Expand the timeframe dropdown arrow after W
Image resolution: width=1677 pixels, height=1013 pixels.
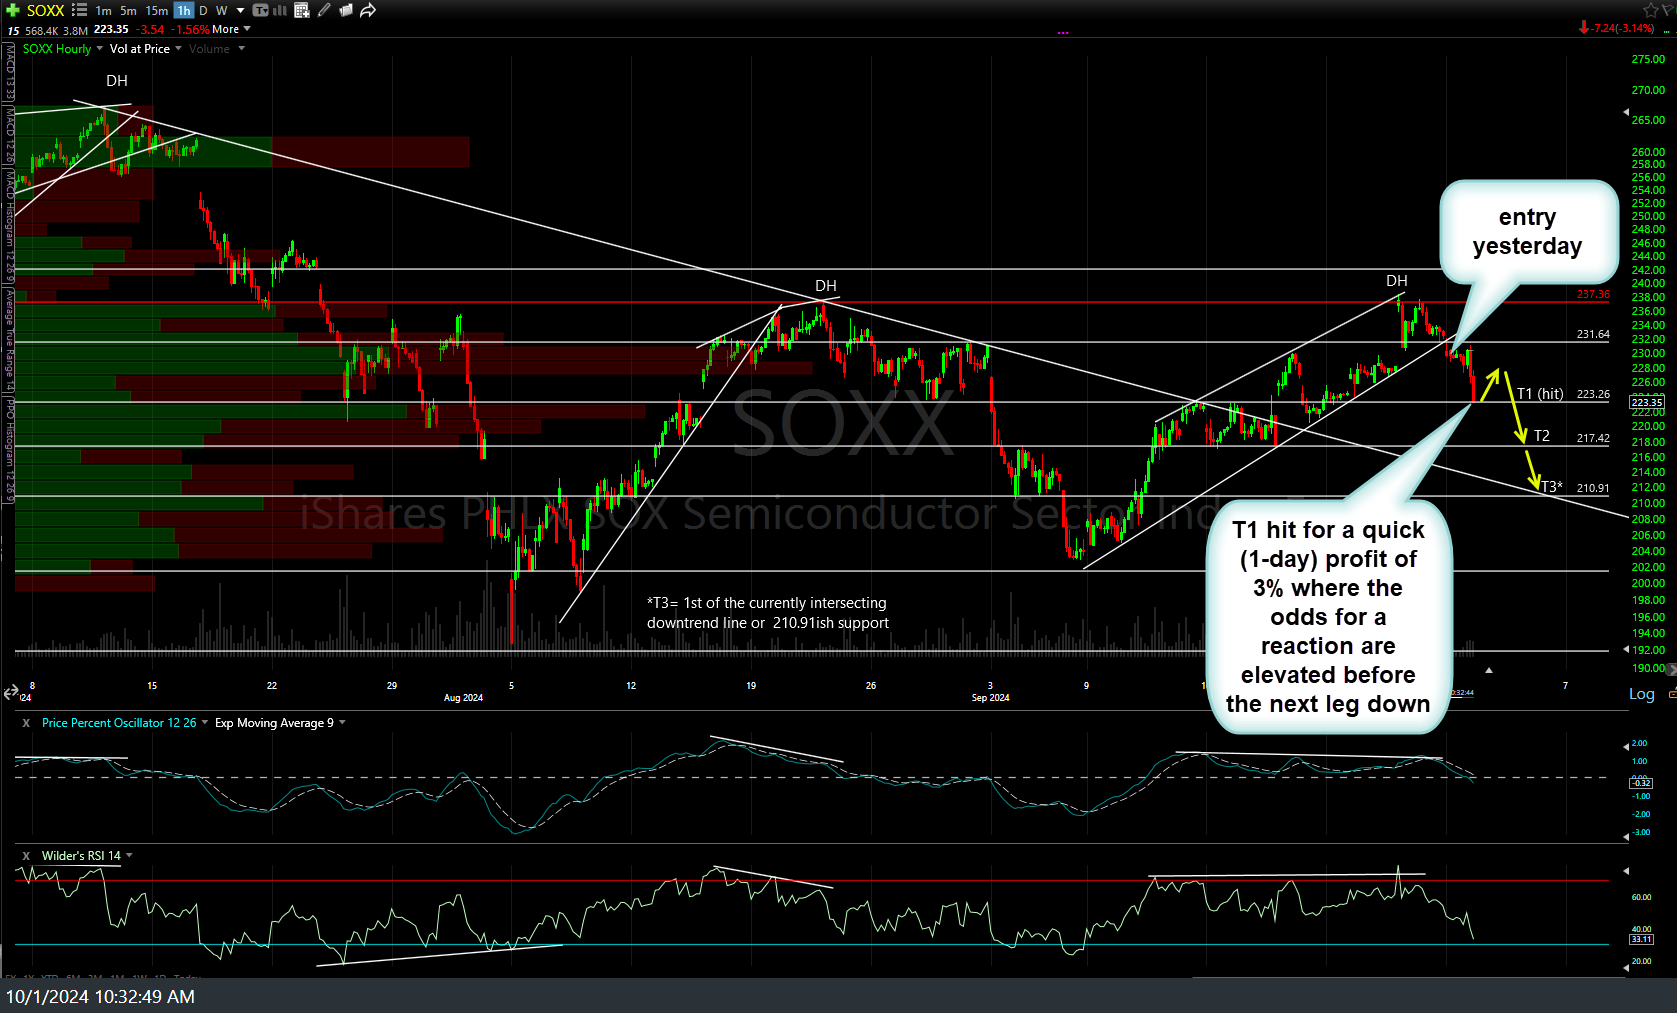240,10
